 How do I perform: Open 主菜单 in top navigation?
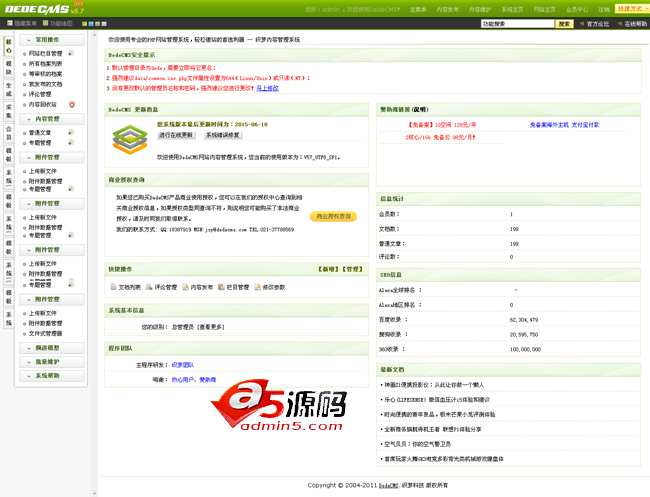pos(418,9)
